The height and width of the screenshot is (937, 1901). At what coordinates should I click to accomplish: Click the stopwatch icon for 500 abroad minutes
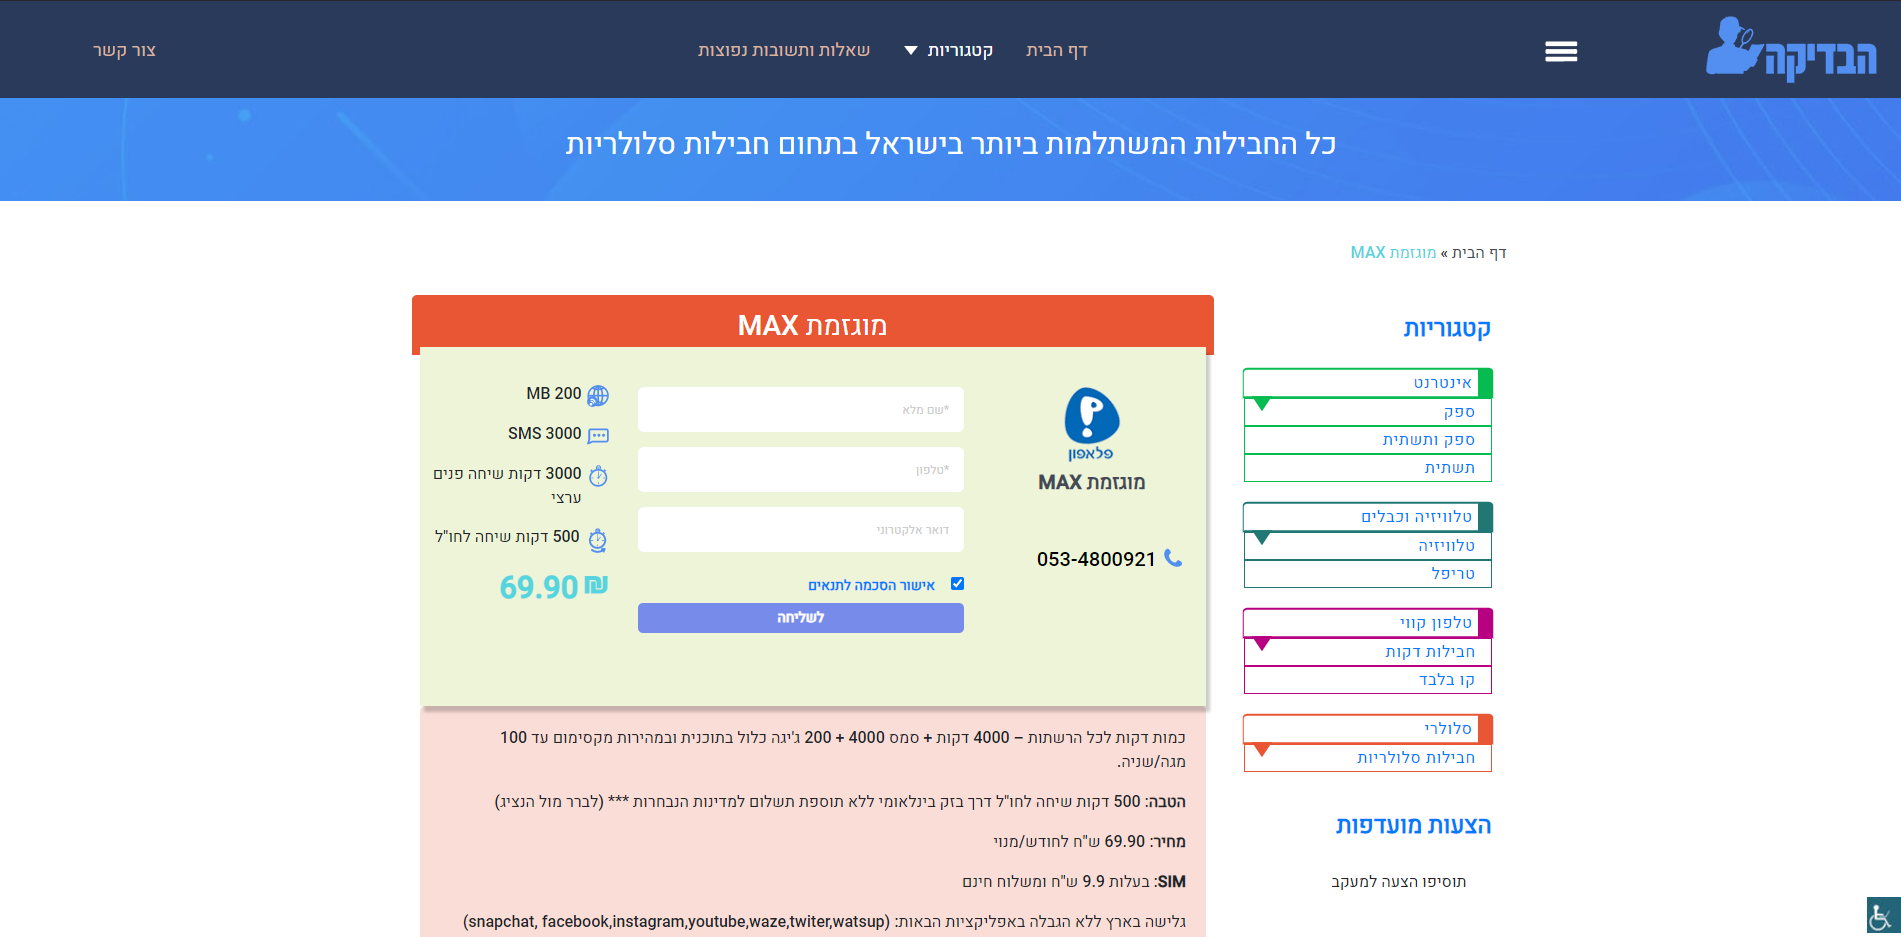[598, 540]
